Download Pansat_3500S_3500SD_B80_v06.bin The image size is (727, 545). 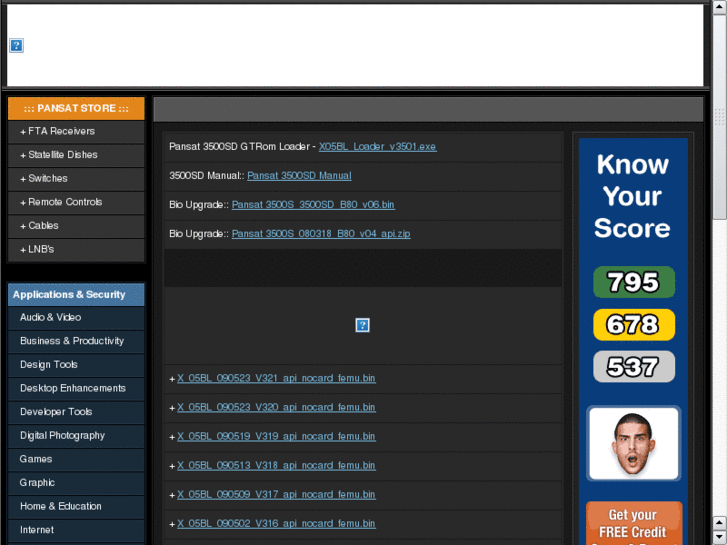point(313,205)
